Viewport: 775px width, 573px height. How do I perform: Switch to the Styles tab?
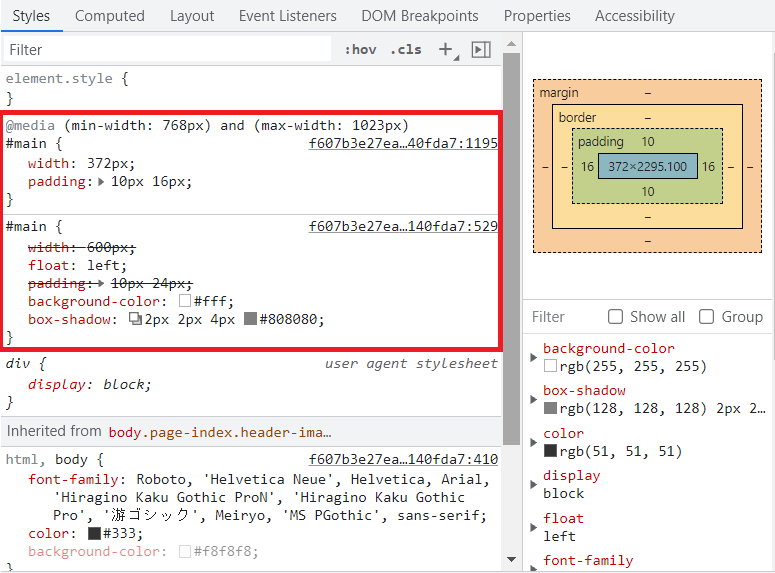[x=31, y=16]
